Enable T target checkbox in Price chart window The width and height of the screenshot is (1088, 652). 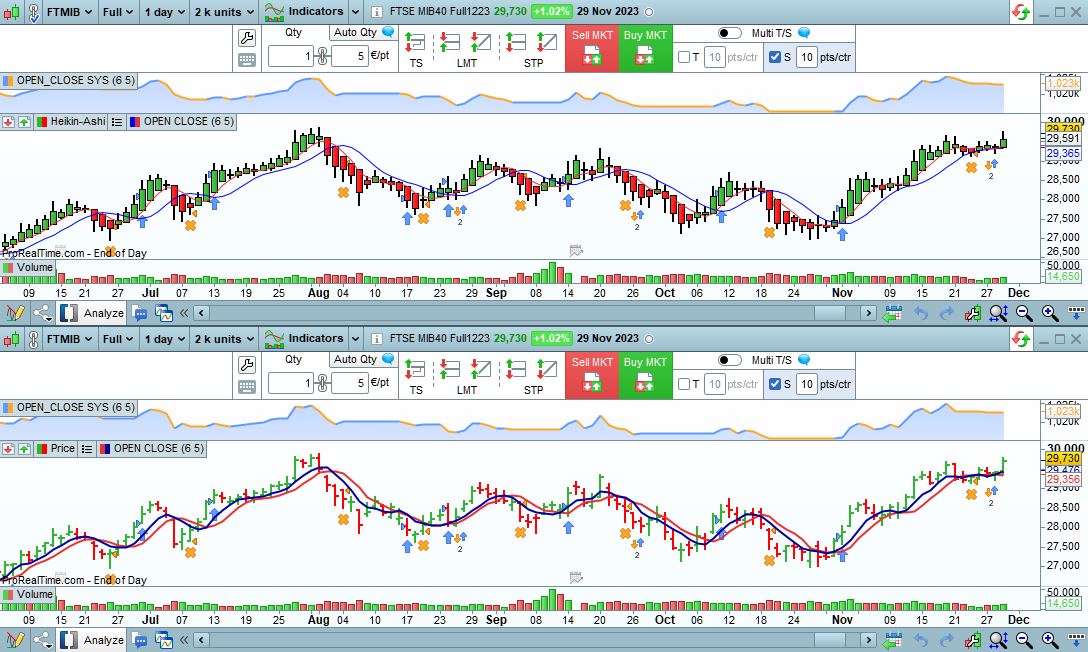[684, 384]
